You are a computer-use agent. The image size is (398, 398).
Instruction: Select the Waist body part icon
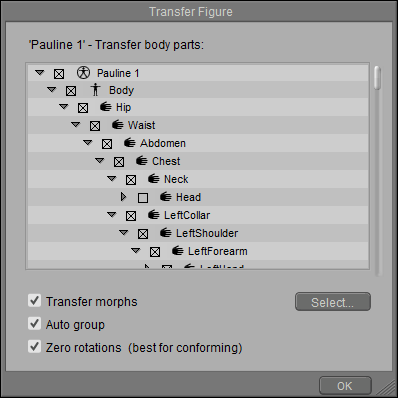(x=118, y=125)
